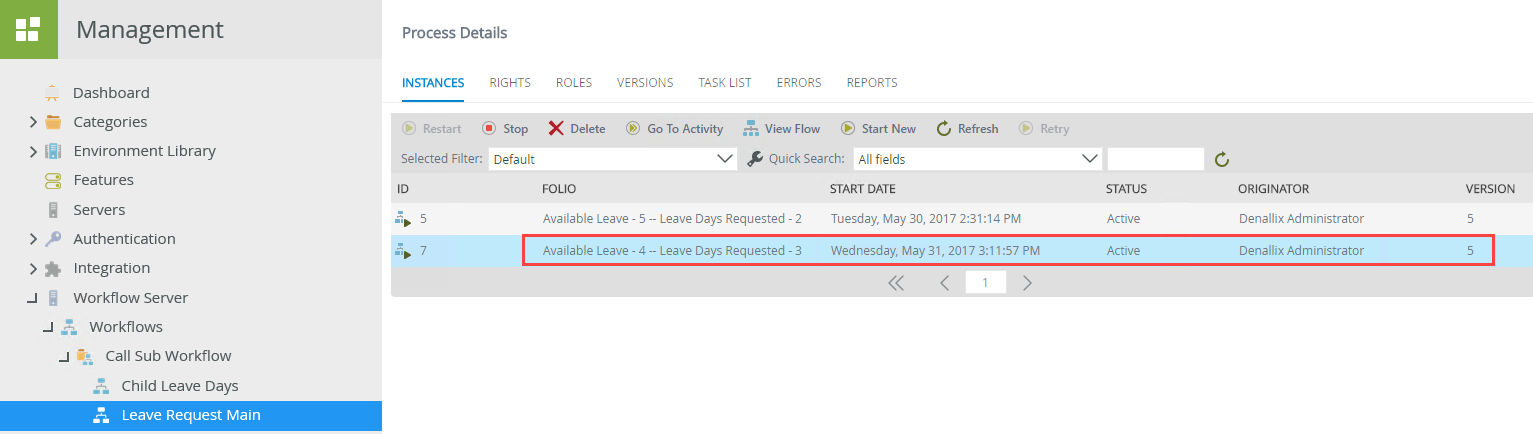Expand the Authentication tree node

pos(33,239)
